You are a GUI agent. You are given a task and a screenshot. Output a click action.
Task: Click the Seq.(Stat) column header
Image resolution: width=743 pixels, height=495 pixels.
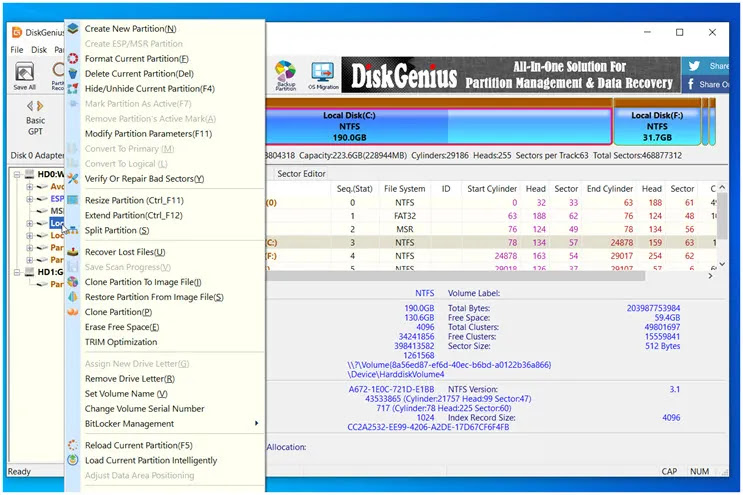354,189
